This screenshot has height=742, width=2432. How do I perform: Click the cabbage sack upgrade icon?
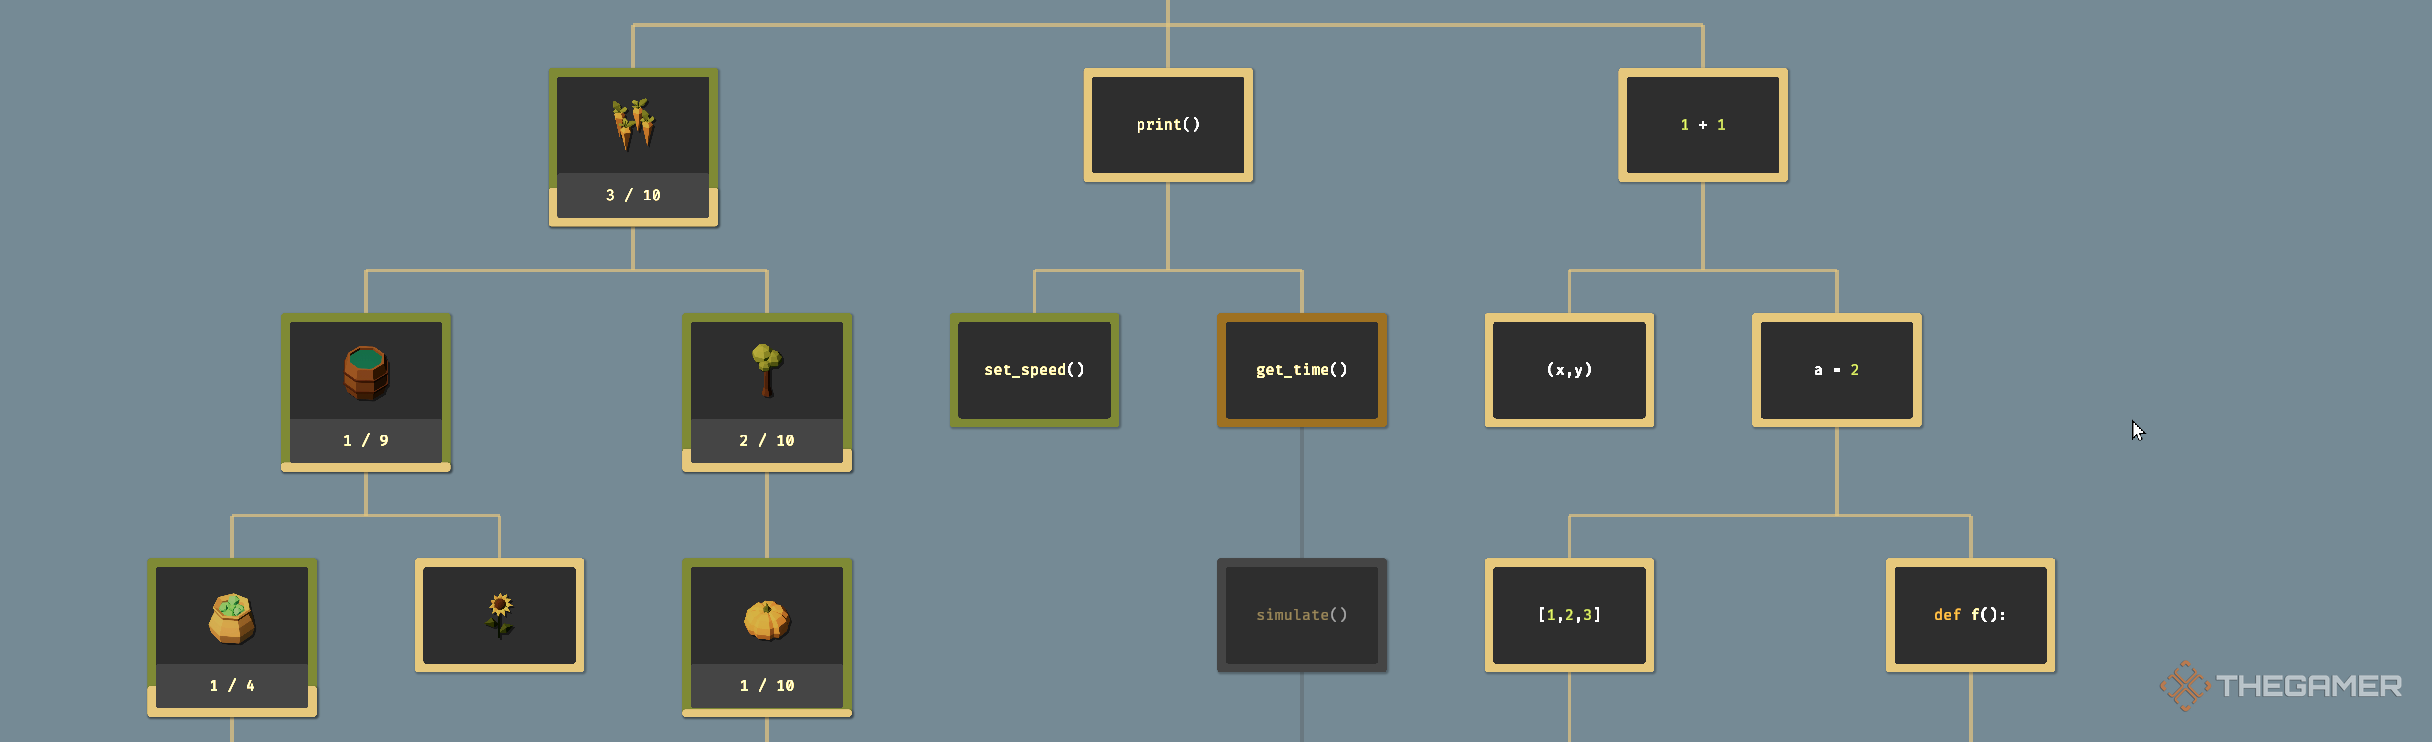[x=232, y=616]
